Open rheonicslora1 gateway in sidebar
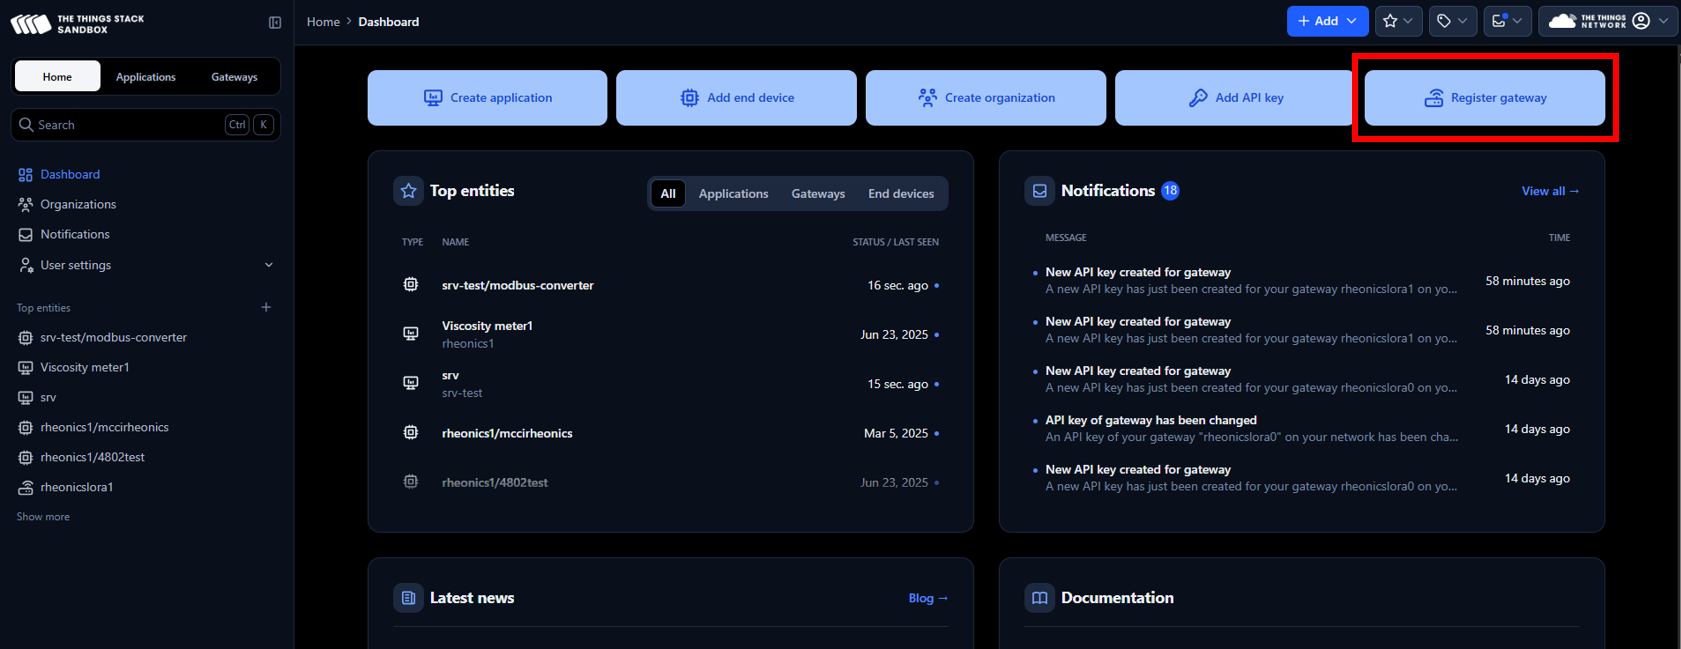 (76, 487)
